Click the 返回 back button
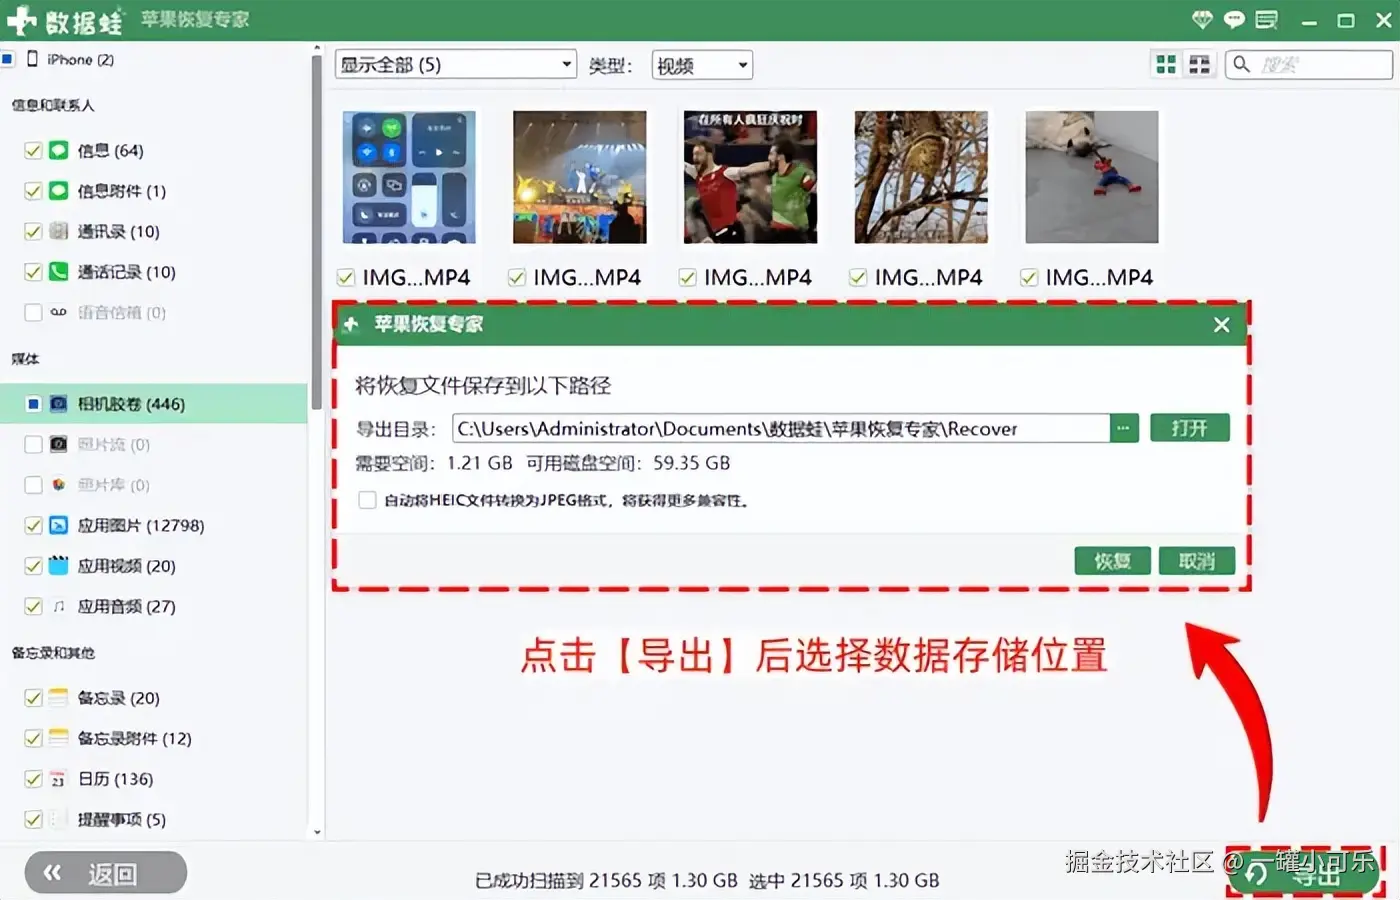This screenshot has width=1400, height=900. (x=106, y=873)
